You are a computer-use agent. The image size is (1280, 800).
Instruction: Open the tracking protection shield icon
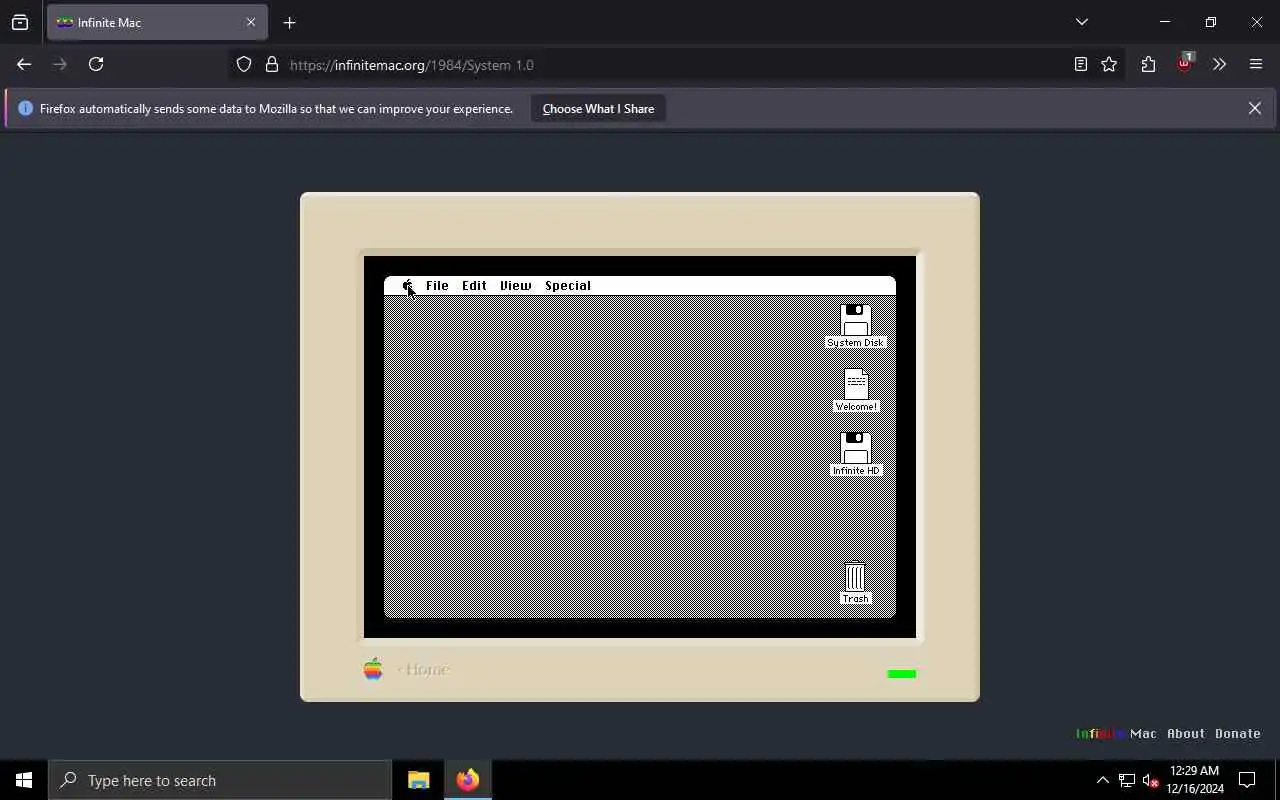click(244, 64)
